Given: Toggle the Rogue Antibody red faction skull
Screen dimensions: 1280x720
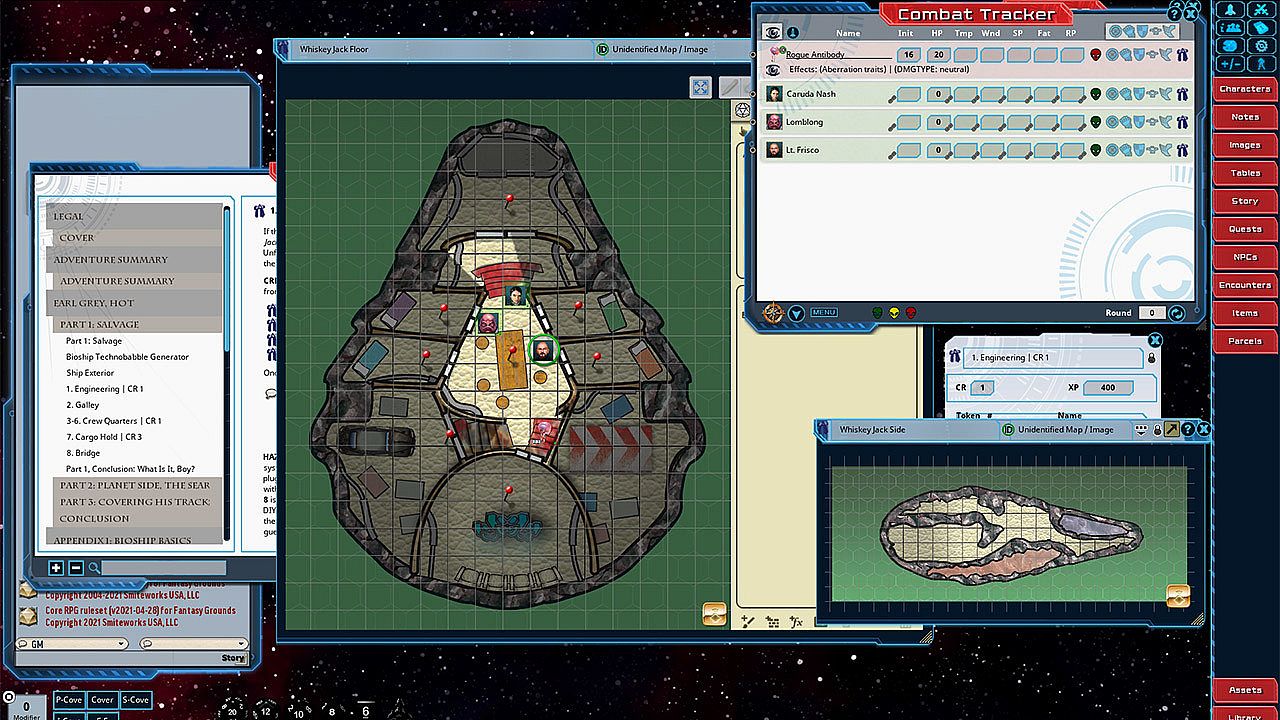Looking at the screenshot, I should tap(1096, 55).
